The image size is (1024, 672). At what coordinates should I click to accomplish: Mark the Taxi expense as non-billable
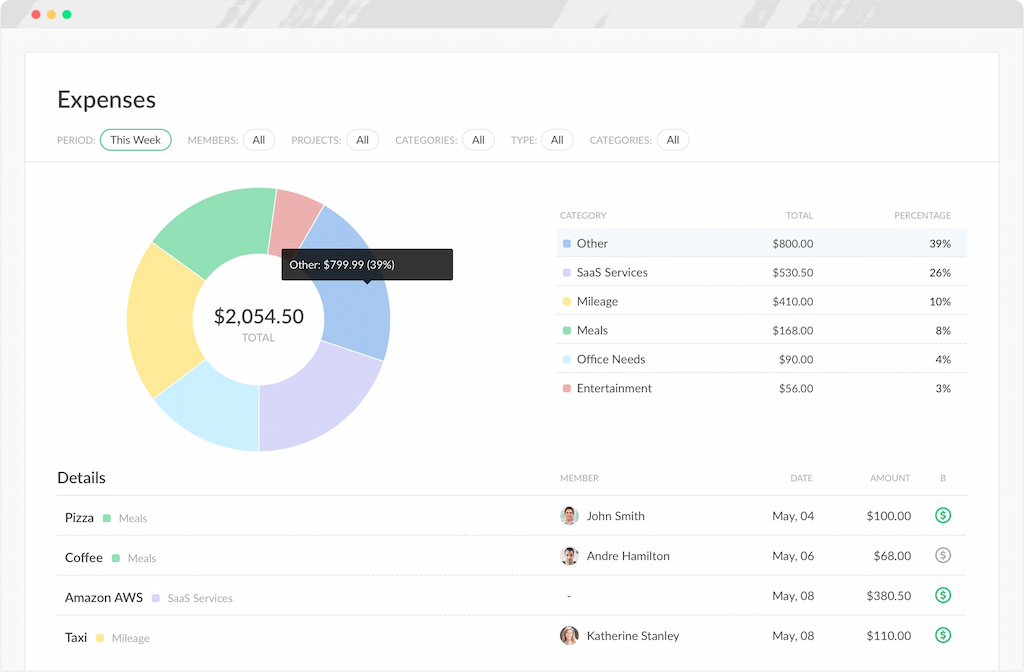tap(942, 634)
